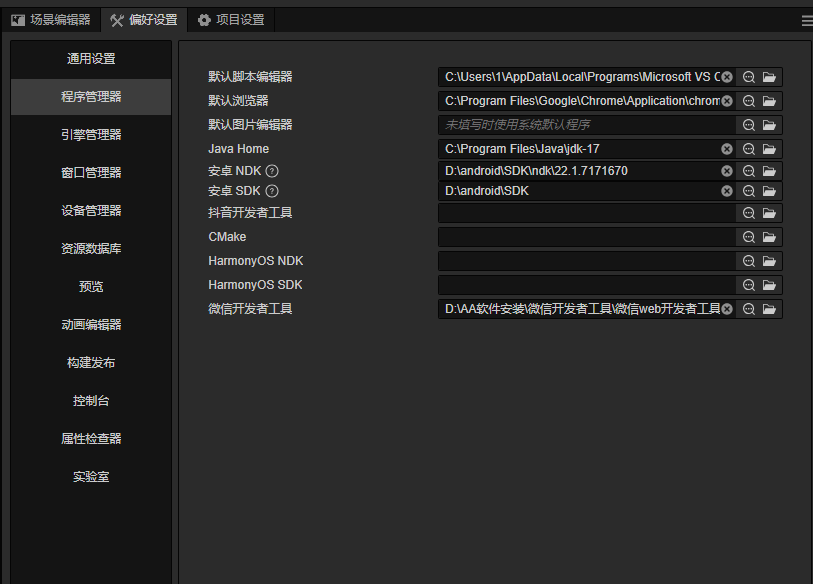Open 动画编辑器 section
This screenshot has width=813, height=584.
click(x=91, y=325)
